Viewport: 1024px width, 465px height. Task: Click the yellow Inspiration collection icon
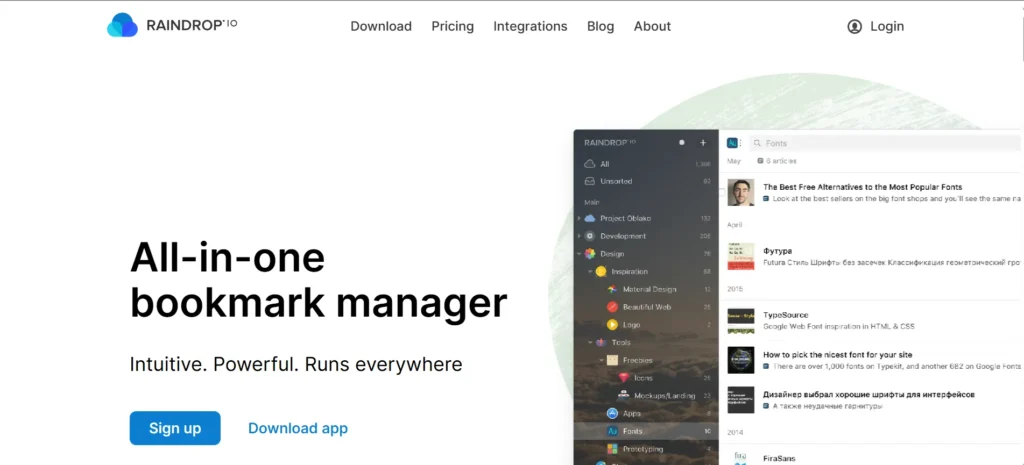tap(601, 272)
